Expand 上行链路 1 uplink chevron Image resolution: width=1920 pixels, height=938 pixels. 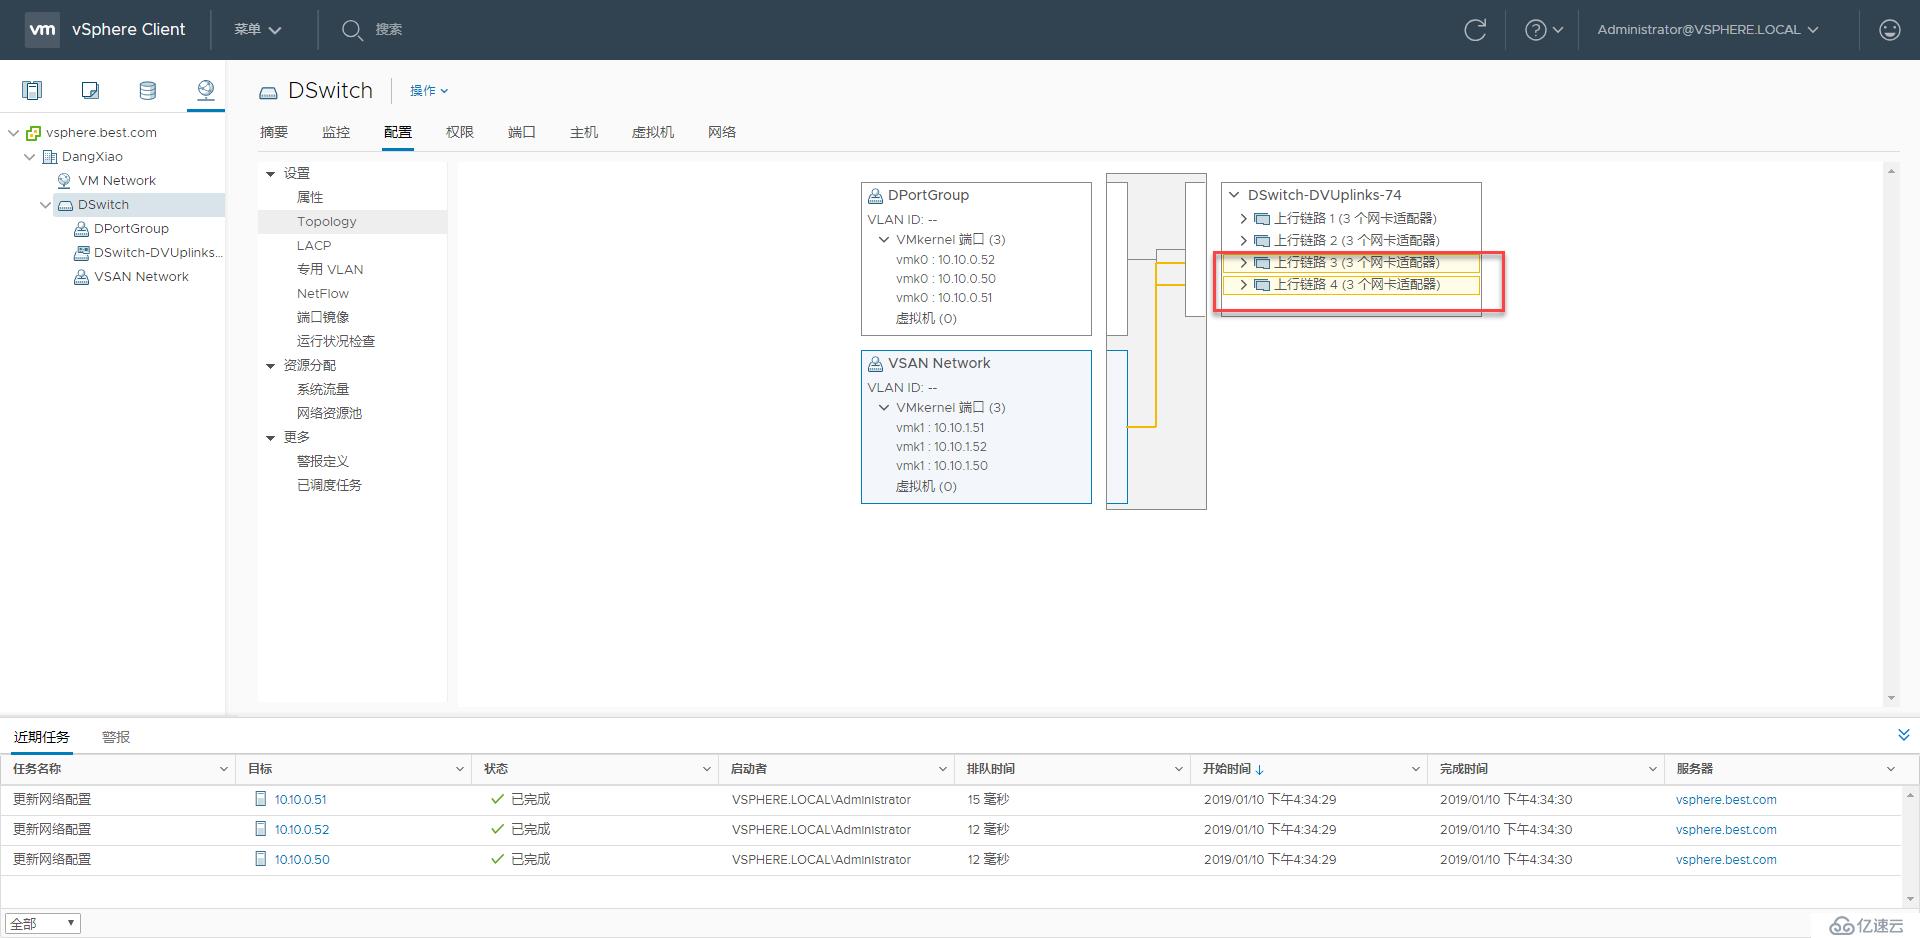tap(1243, 218)
